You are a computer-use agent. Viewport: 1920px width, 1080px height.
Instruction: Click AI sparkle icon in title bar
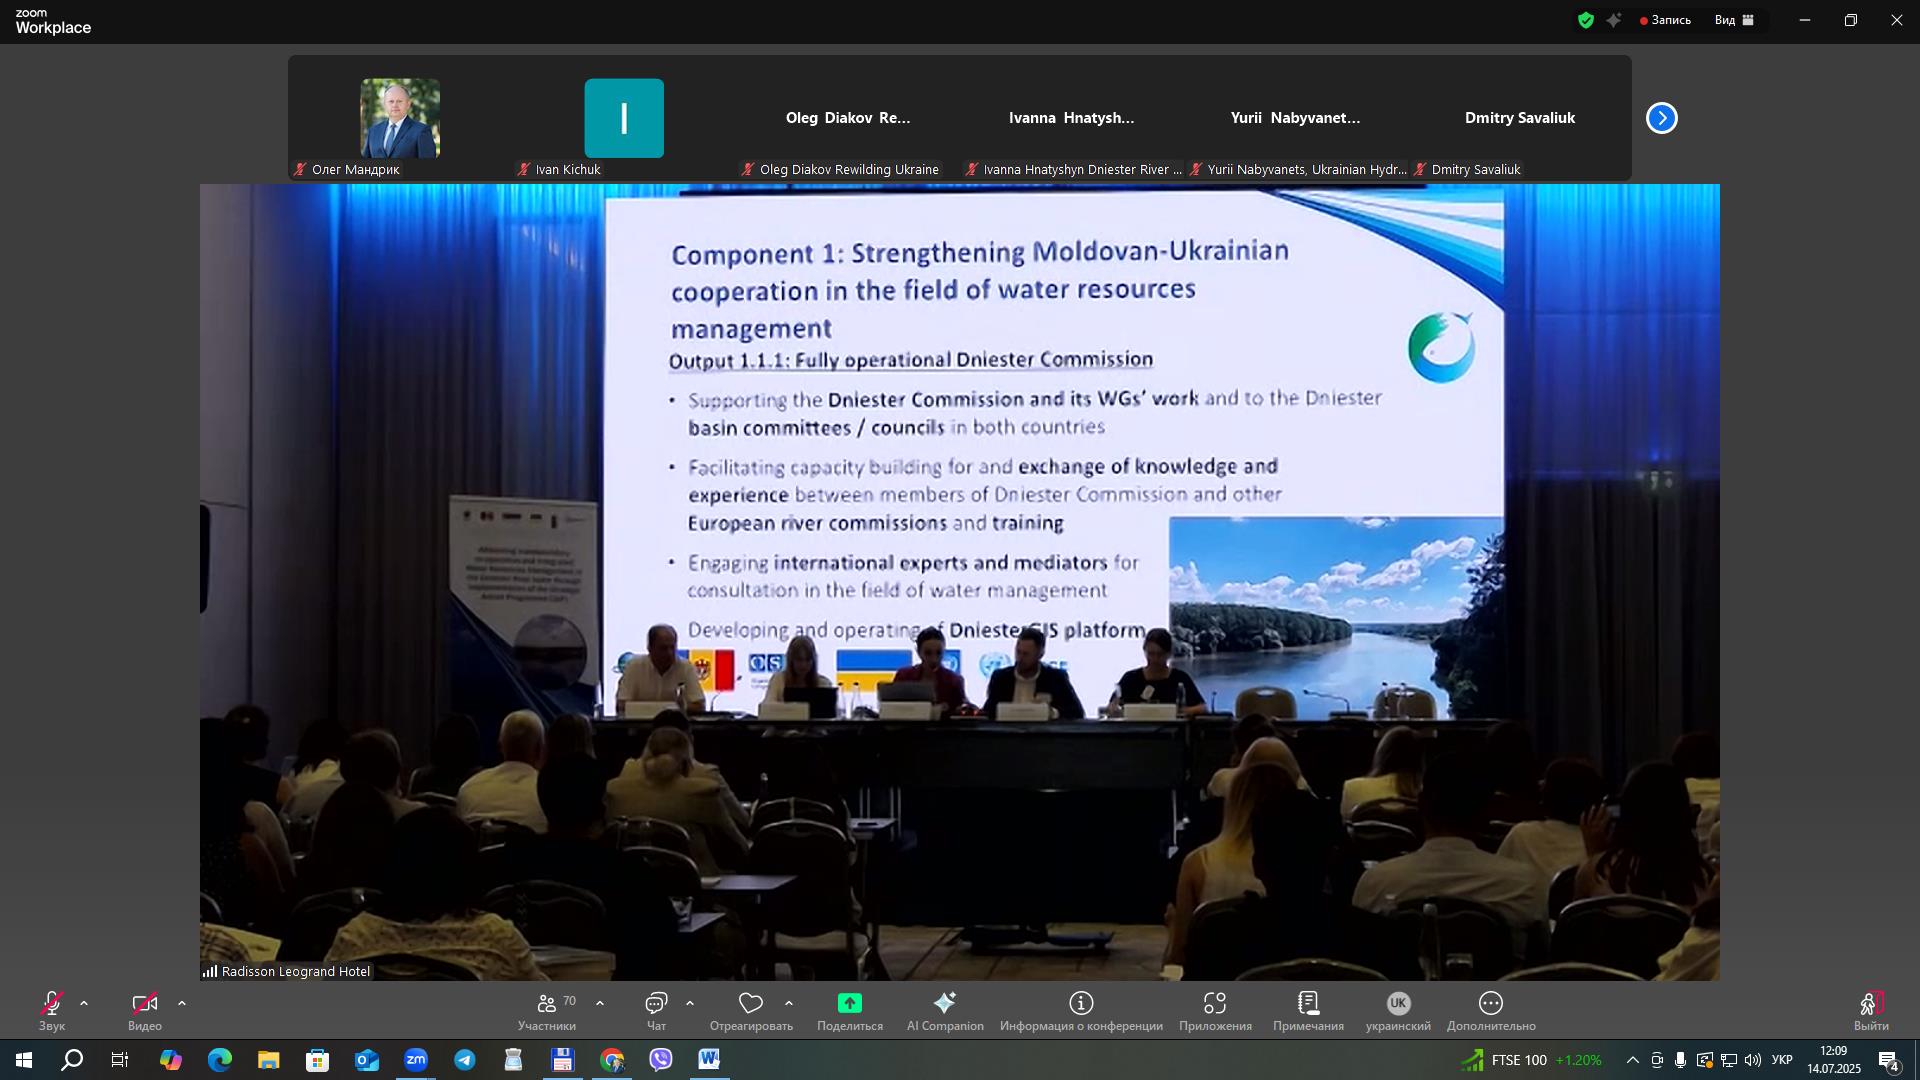[1614, 20]
